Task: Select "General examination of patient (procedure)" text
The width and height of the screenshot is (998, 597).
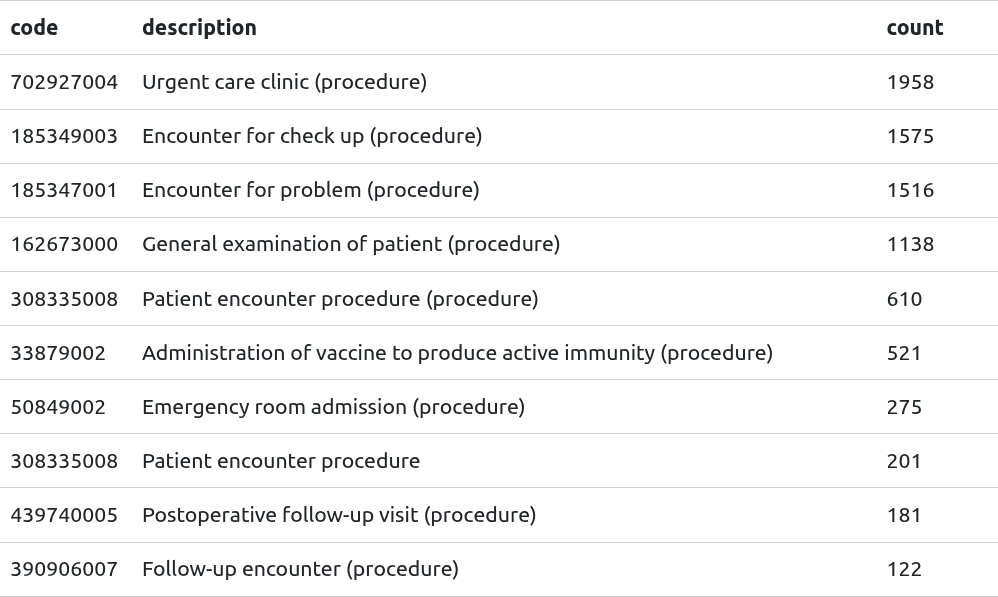Action: [351, 244]
